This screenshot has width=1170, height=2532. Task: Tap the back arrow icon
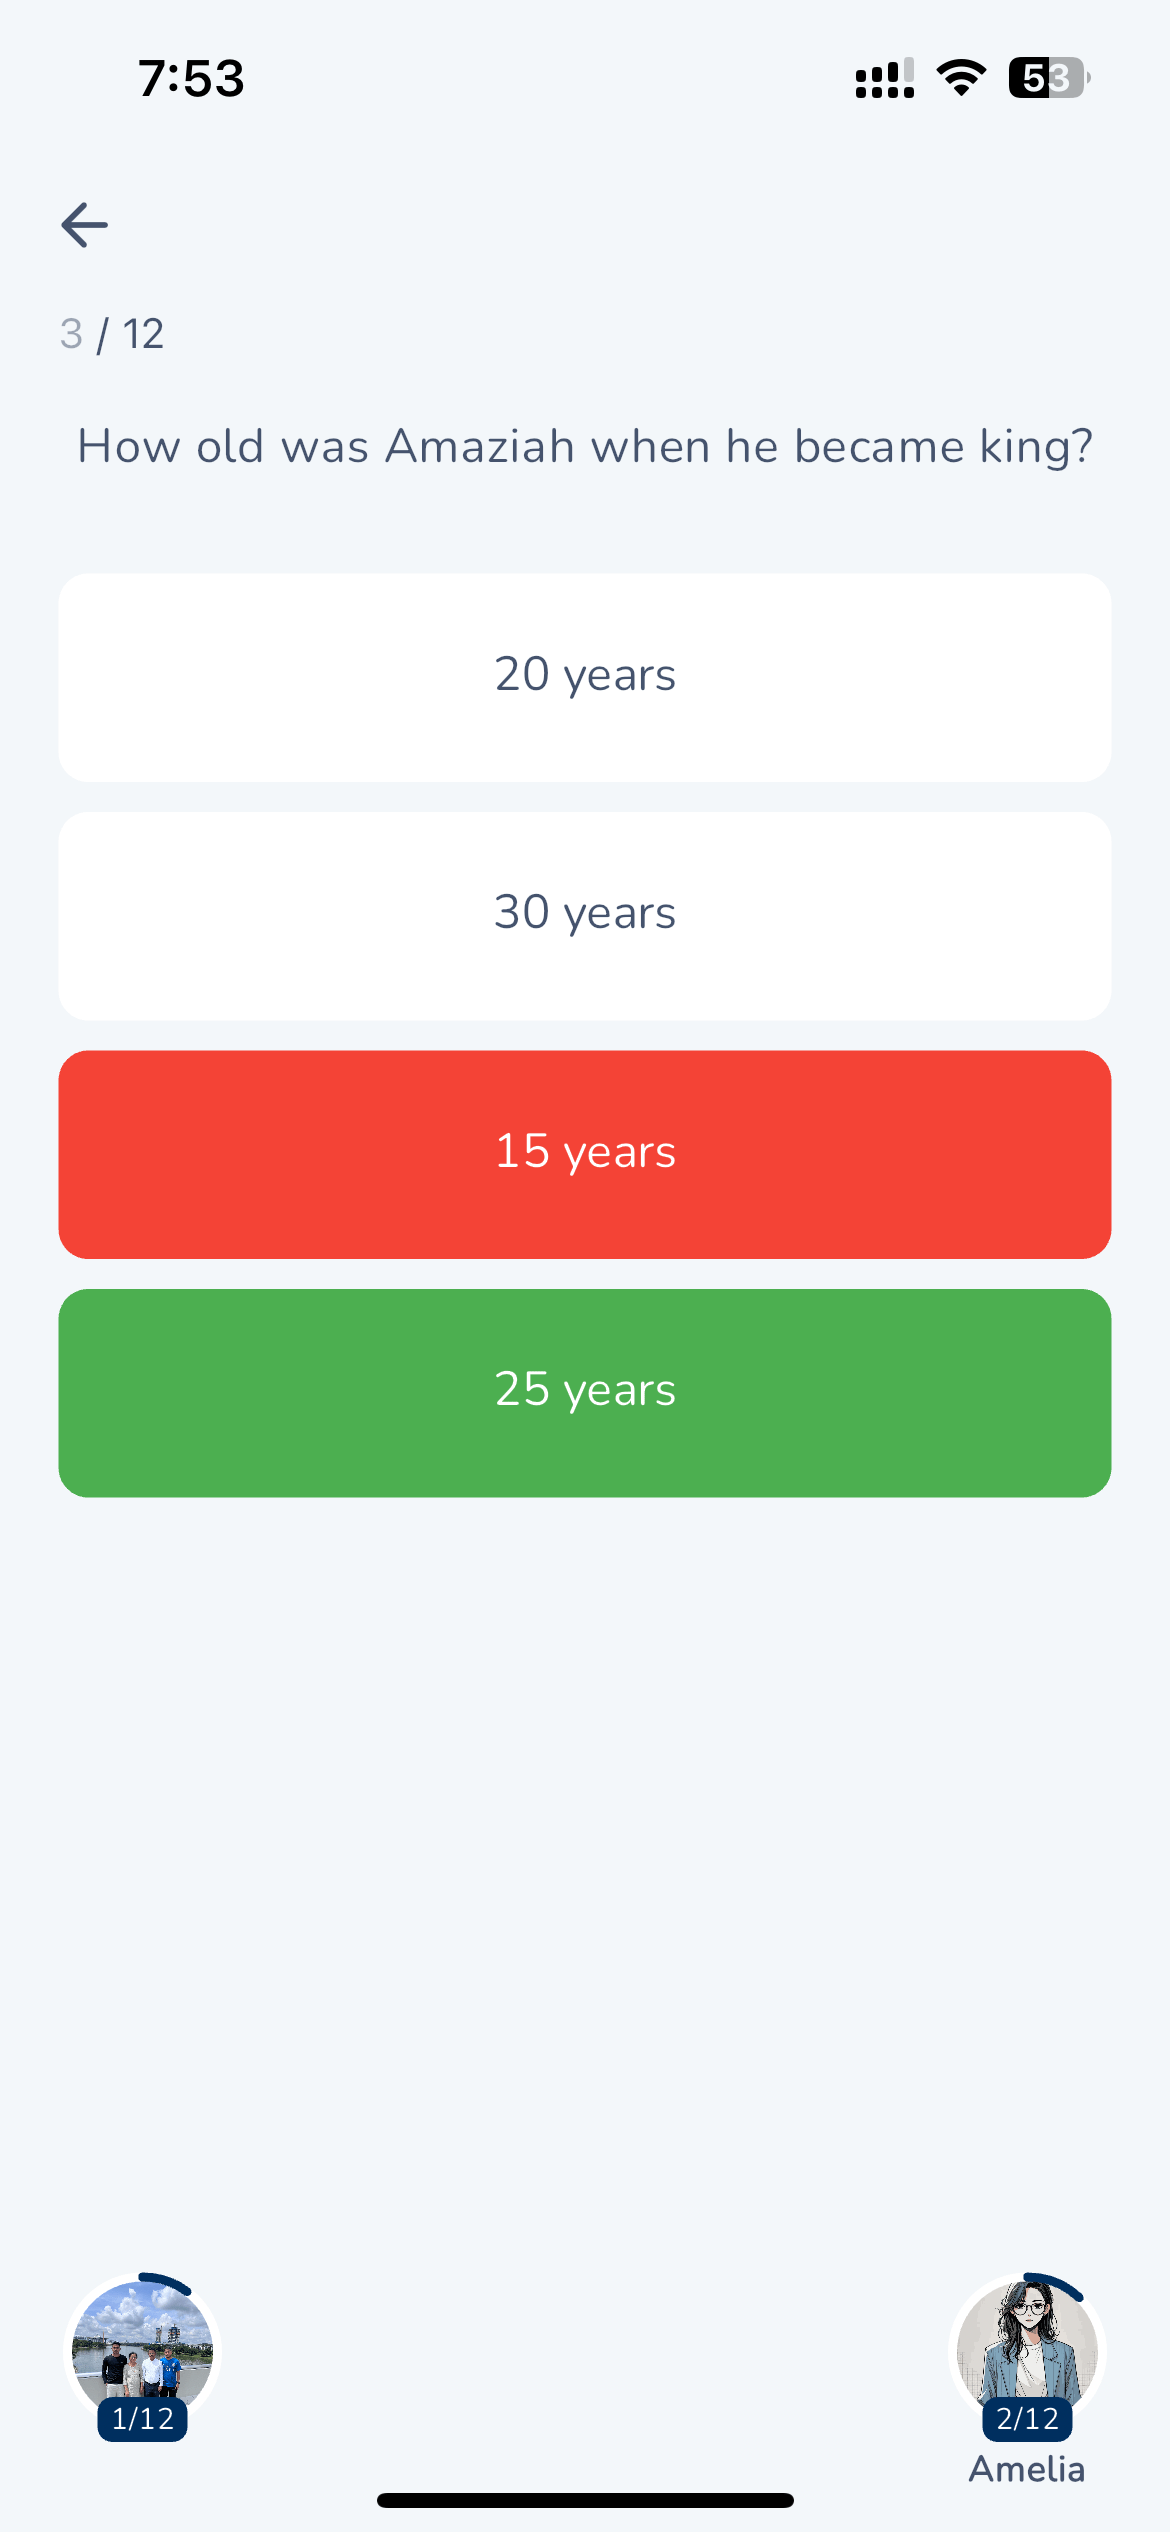coord(85,225)
